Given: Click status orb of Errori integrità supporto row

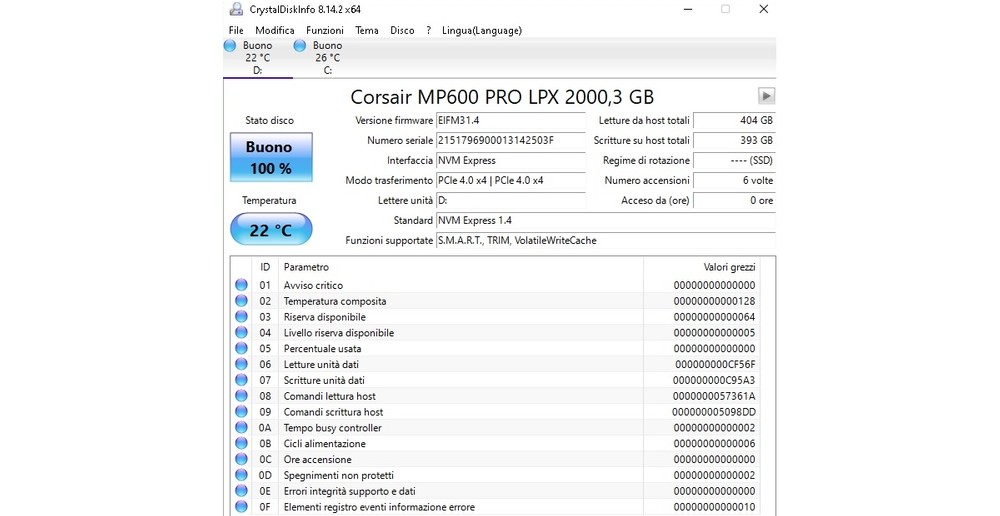Looking at the screenshot, I should pyautogui.click(x=241, y=491).
